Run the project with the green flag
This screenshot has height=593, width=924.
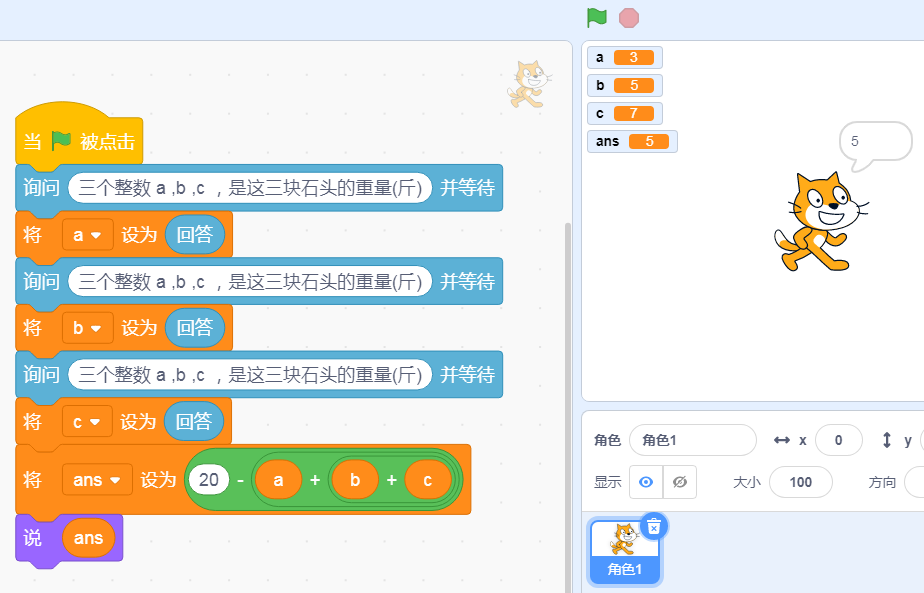click(x=593, y=18)
